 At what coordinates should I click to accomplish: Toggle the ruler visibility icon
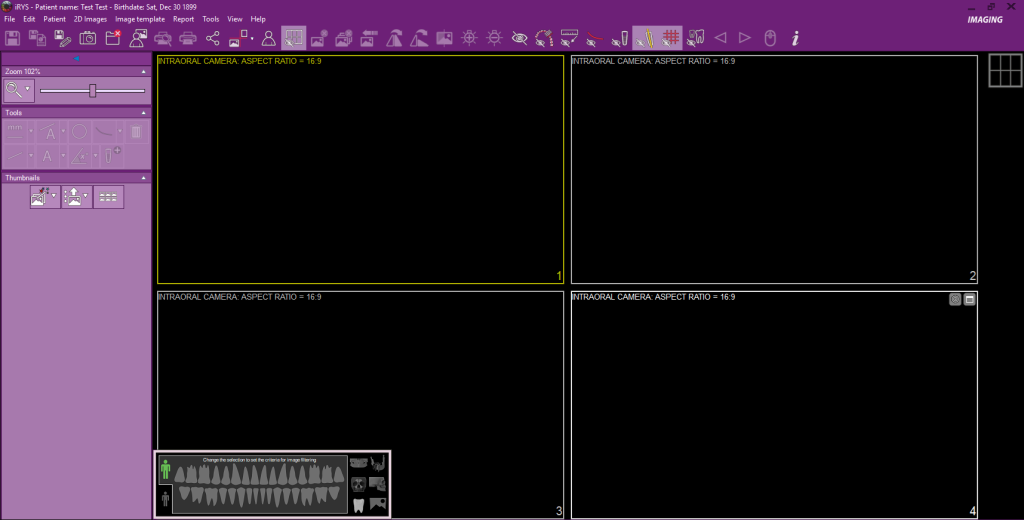pos(570,38)
